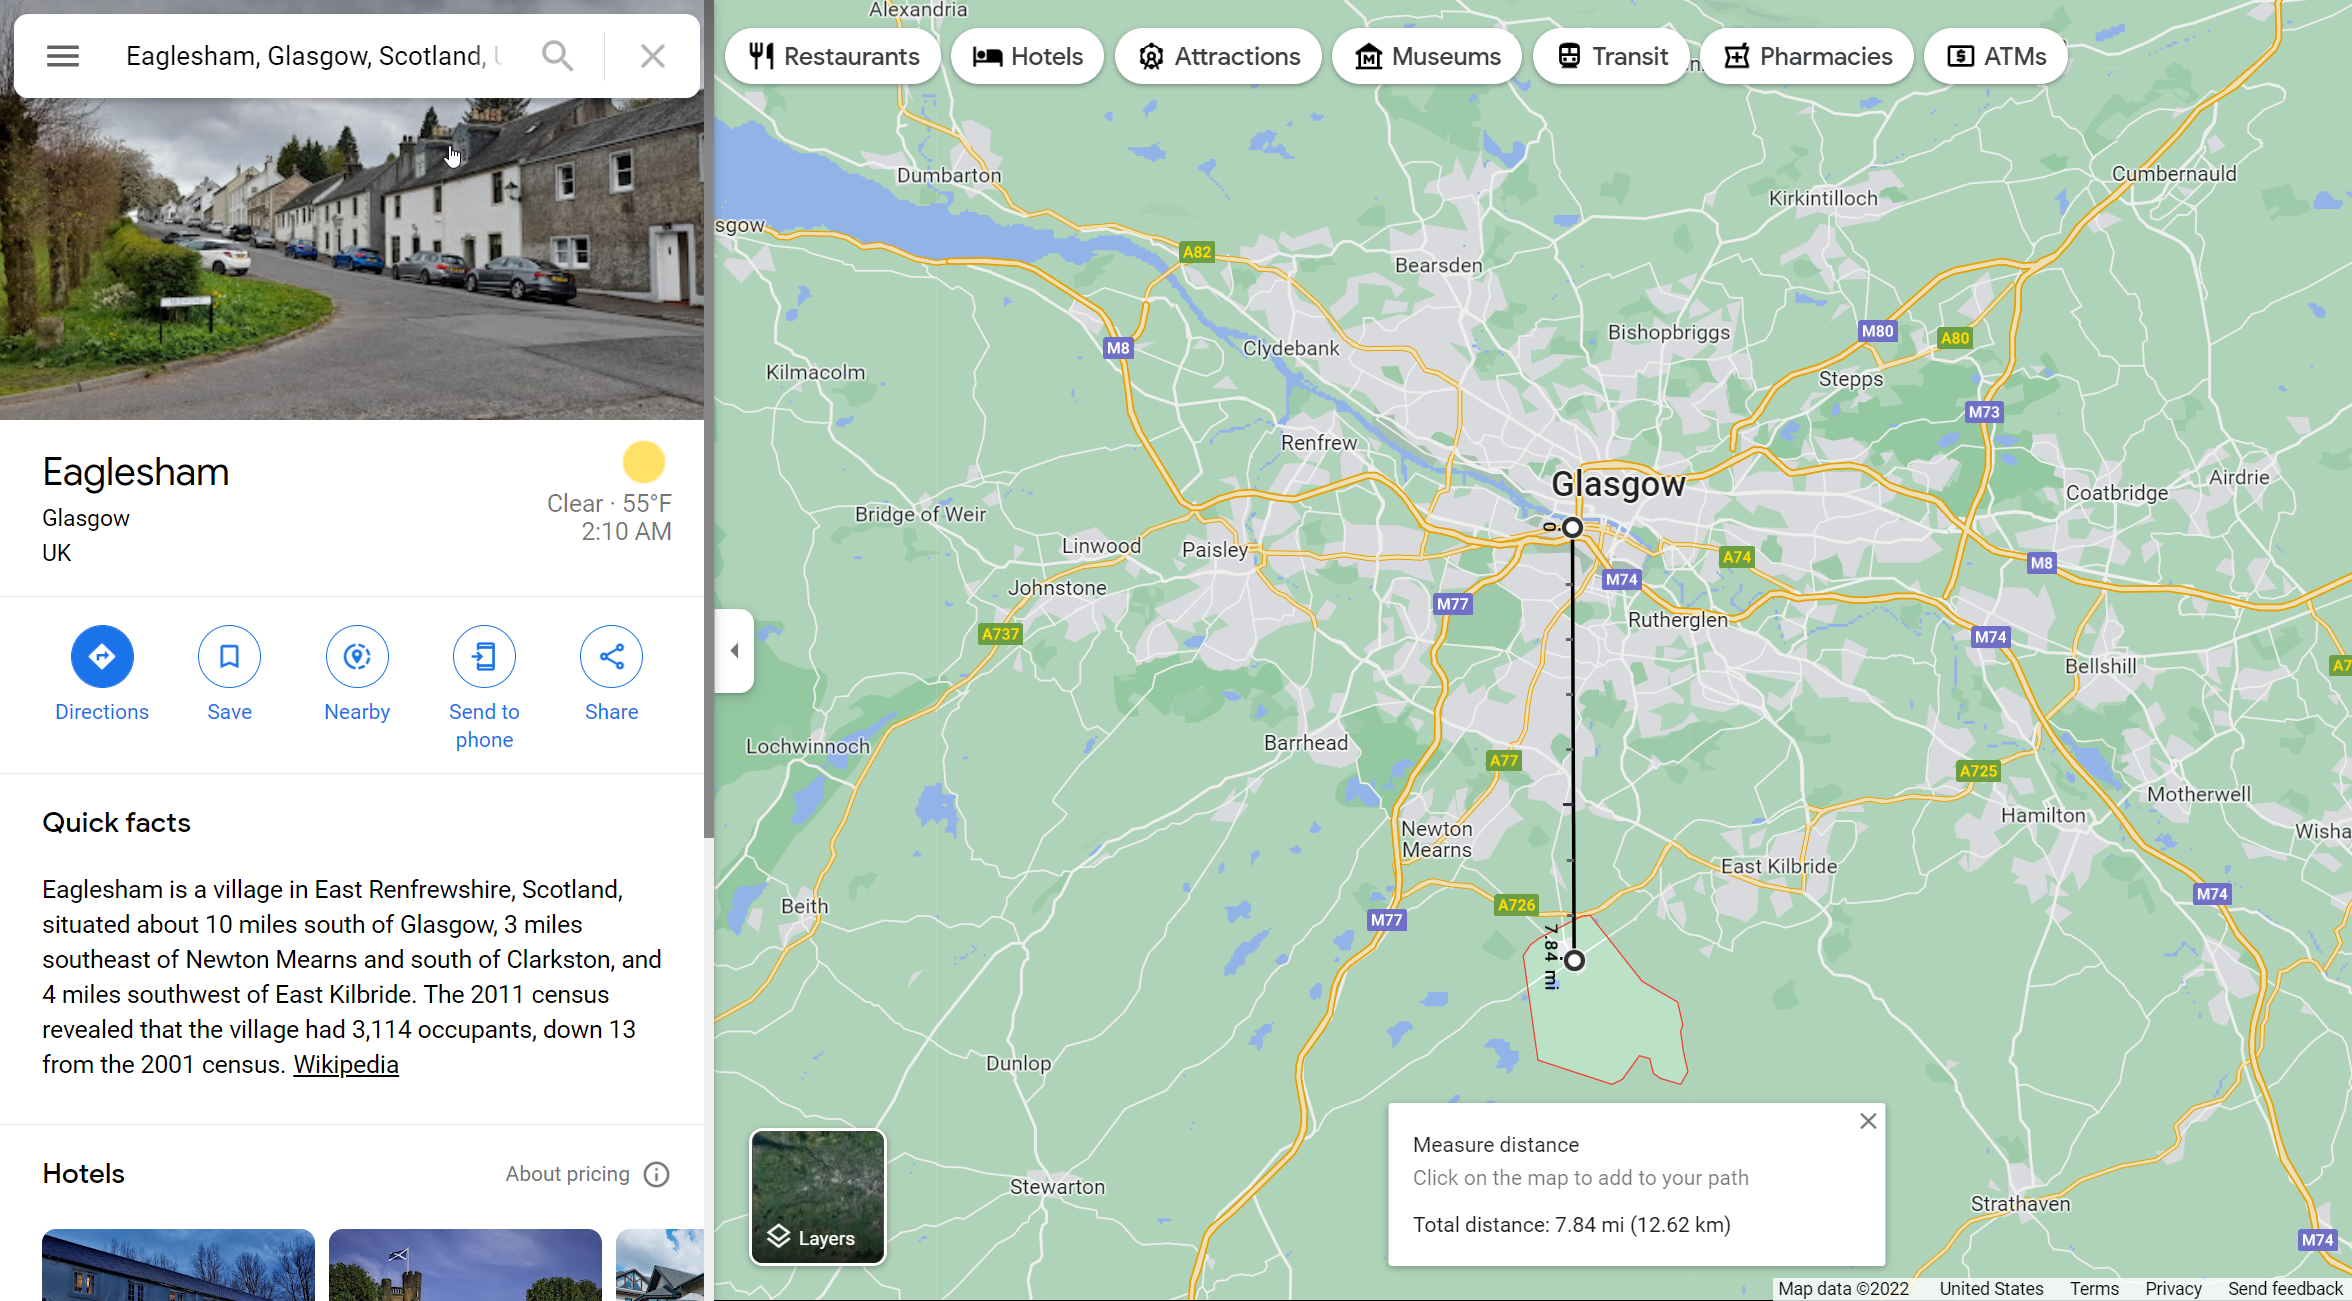The height and width of the screenshot is (1301, 2352).
Task: Click the Cumbernauld map label
Action: [2174, 174]
